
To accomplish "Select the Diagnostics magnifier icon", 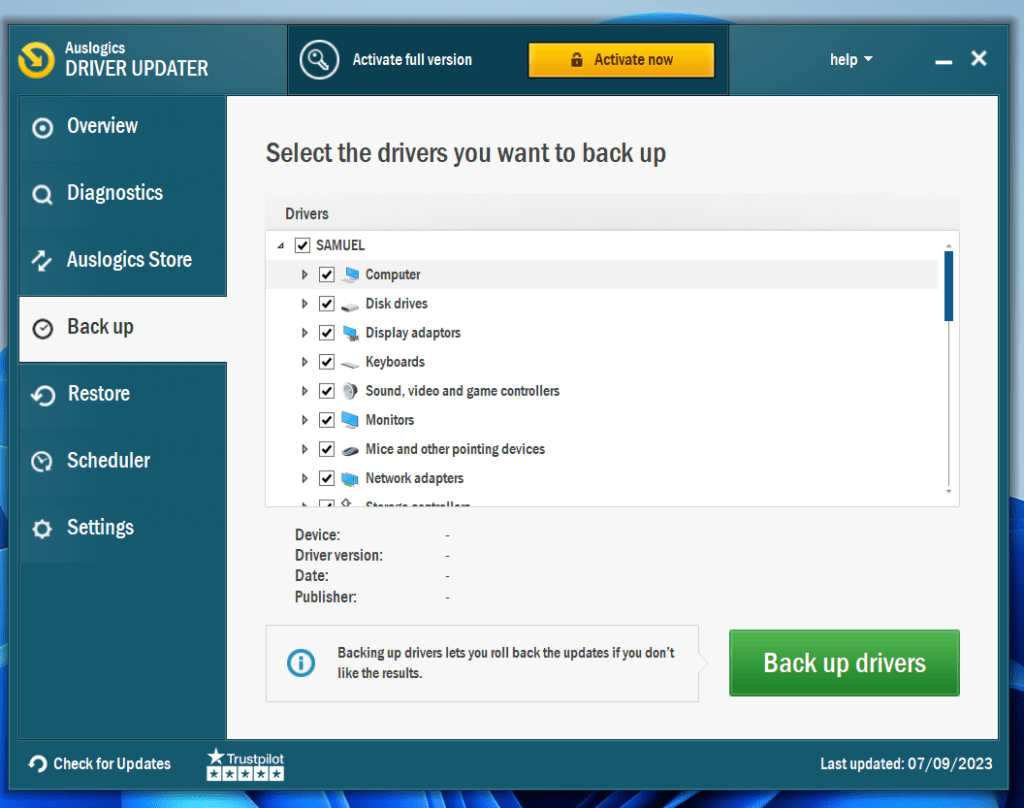I will (x=42, y=193).
